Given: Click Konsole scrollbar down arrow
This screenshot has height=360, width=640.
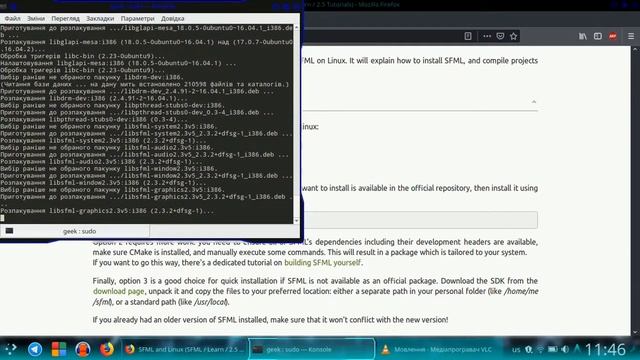Looking at the screenshot, I should [296, 220].
